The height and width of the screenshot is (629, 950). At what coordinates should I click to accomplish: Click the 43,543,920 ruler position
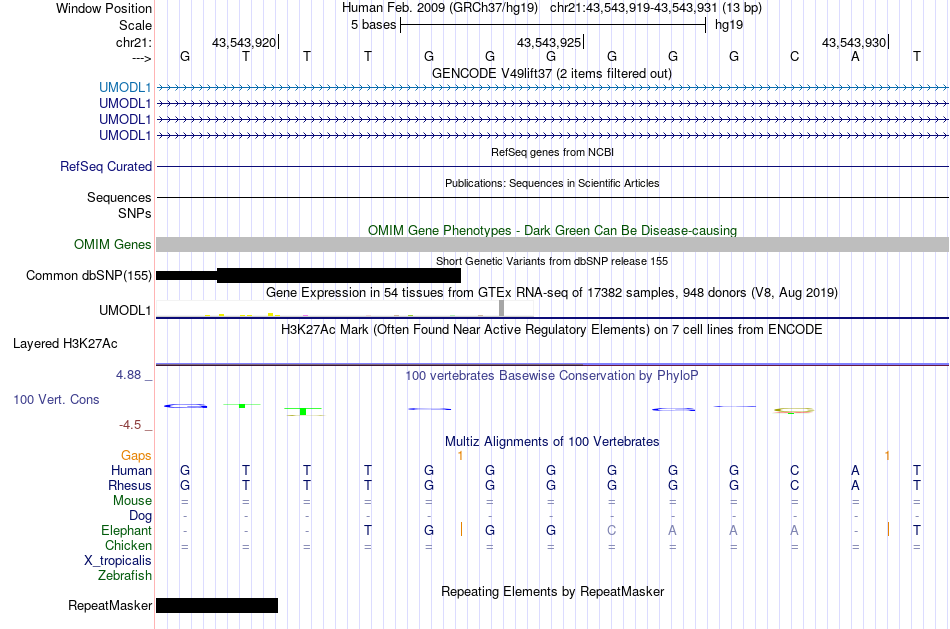point(244,42)
